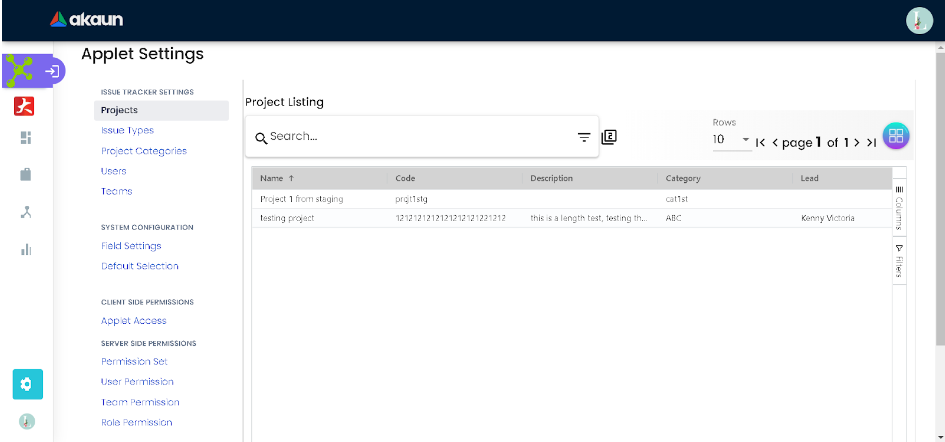Sort by Lead column header
The width and height of the screenshot is (945, 442).
[x=841, y=178]
